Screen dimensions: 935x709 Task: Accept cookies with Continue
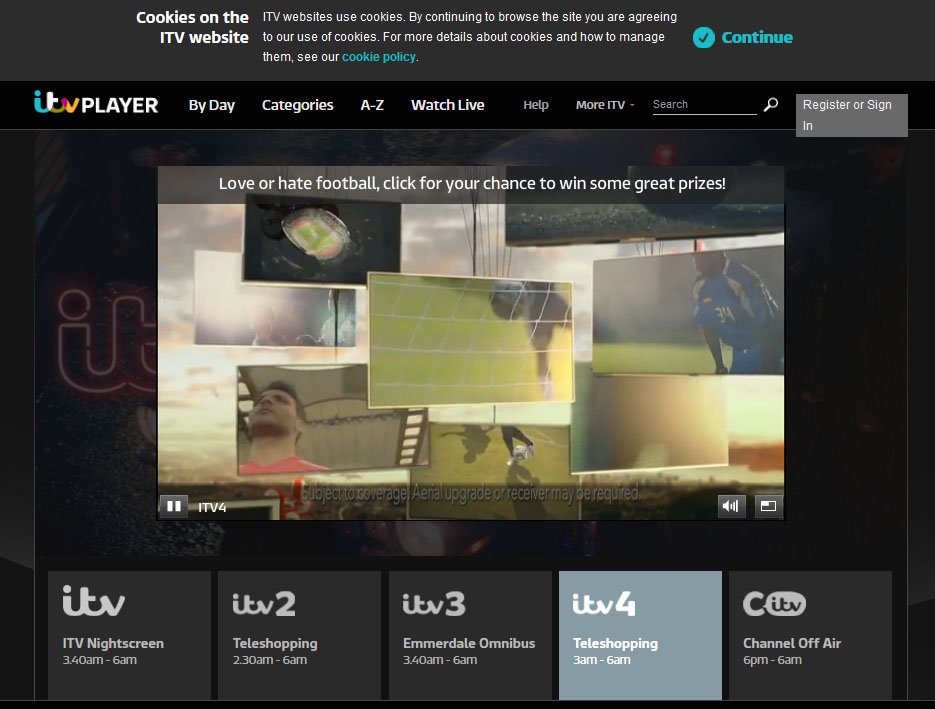pos(743,38)
